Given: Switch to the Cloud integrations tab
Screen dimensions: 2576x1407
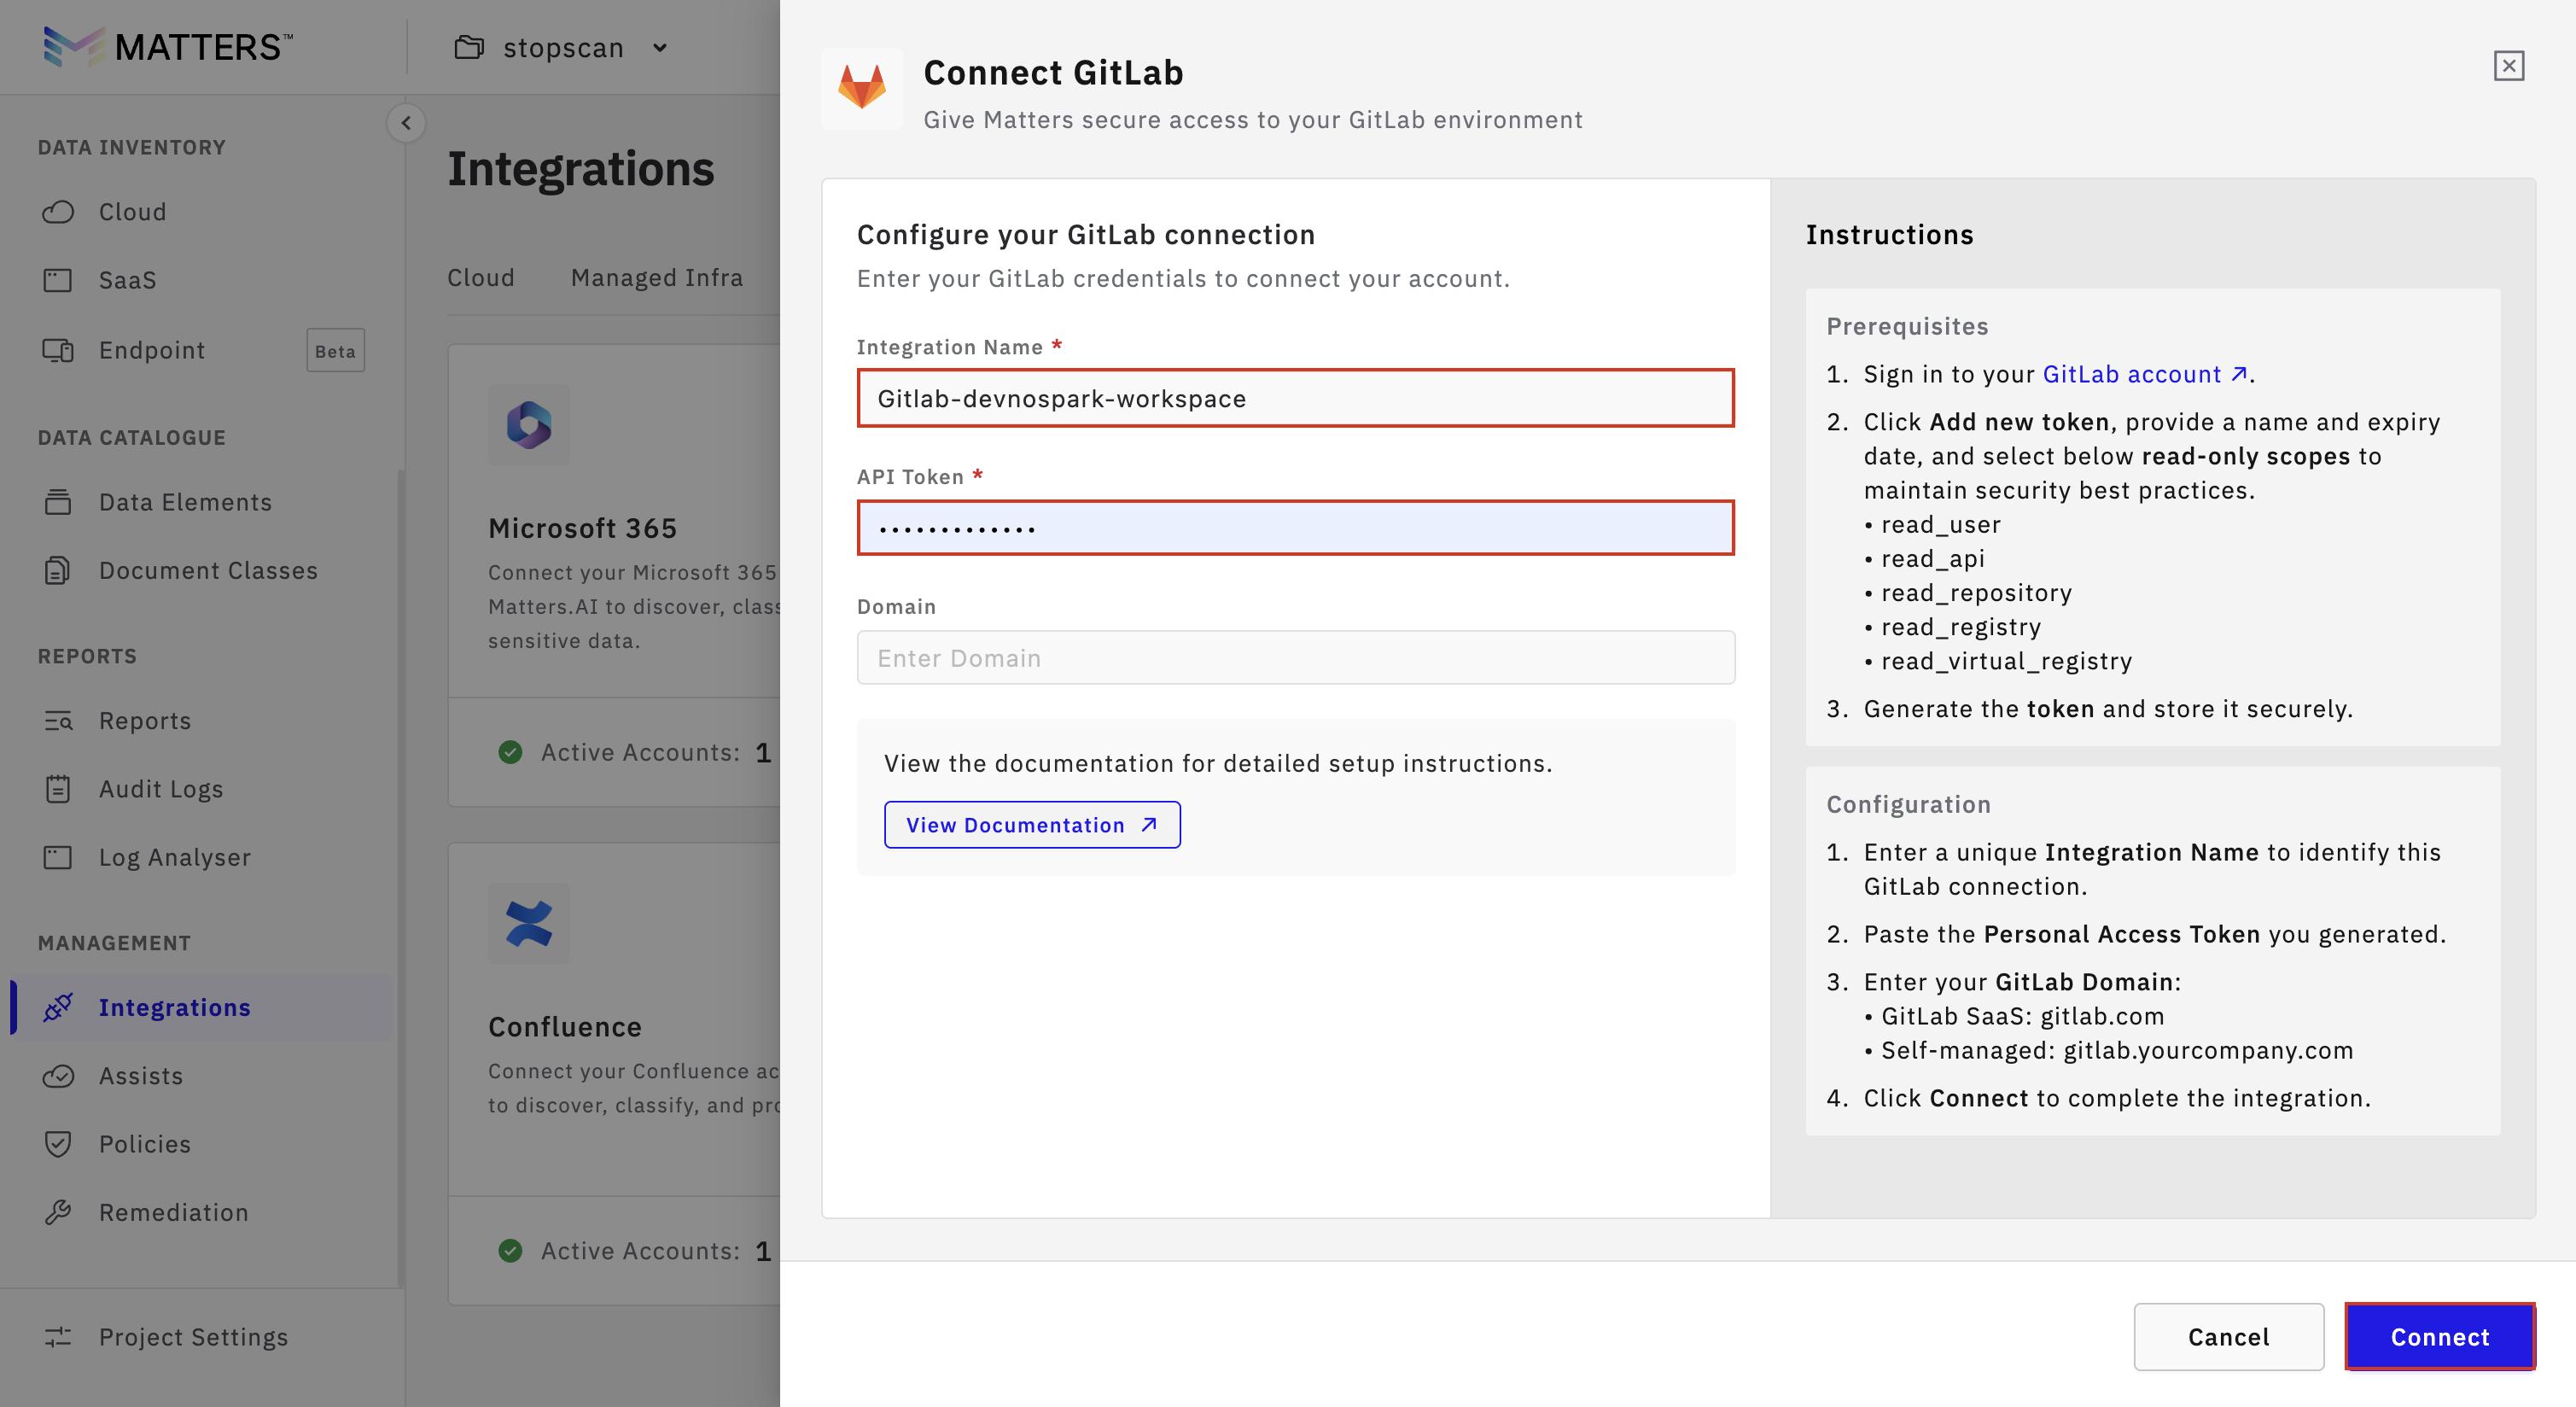Looking at the screenshot, I should [481, 277].
